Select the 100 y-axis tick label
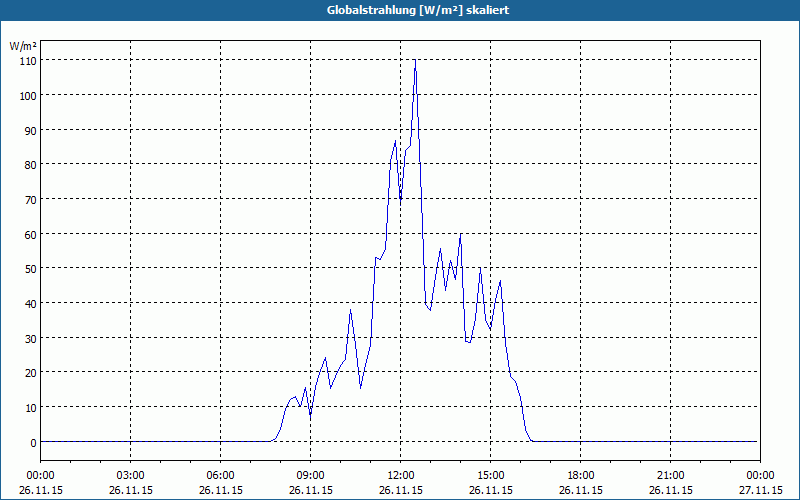 click(28, 95)
